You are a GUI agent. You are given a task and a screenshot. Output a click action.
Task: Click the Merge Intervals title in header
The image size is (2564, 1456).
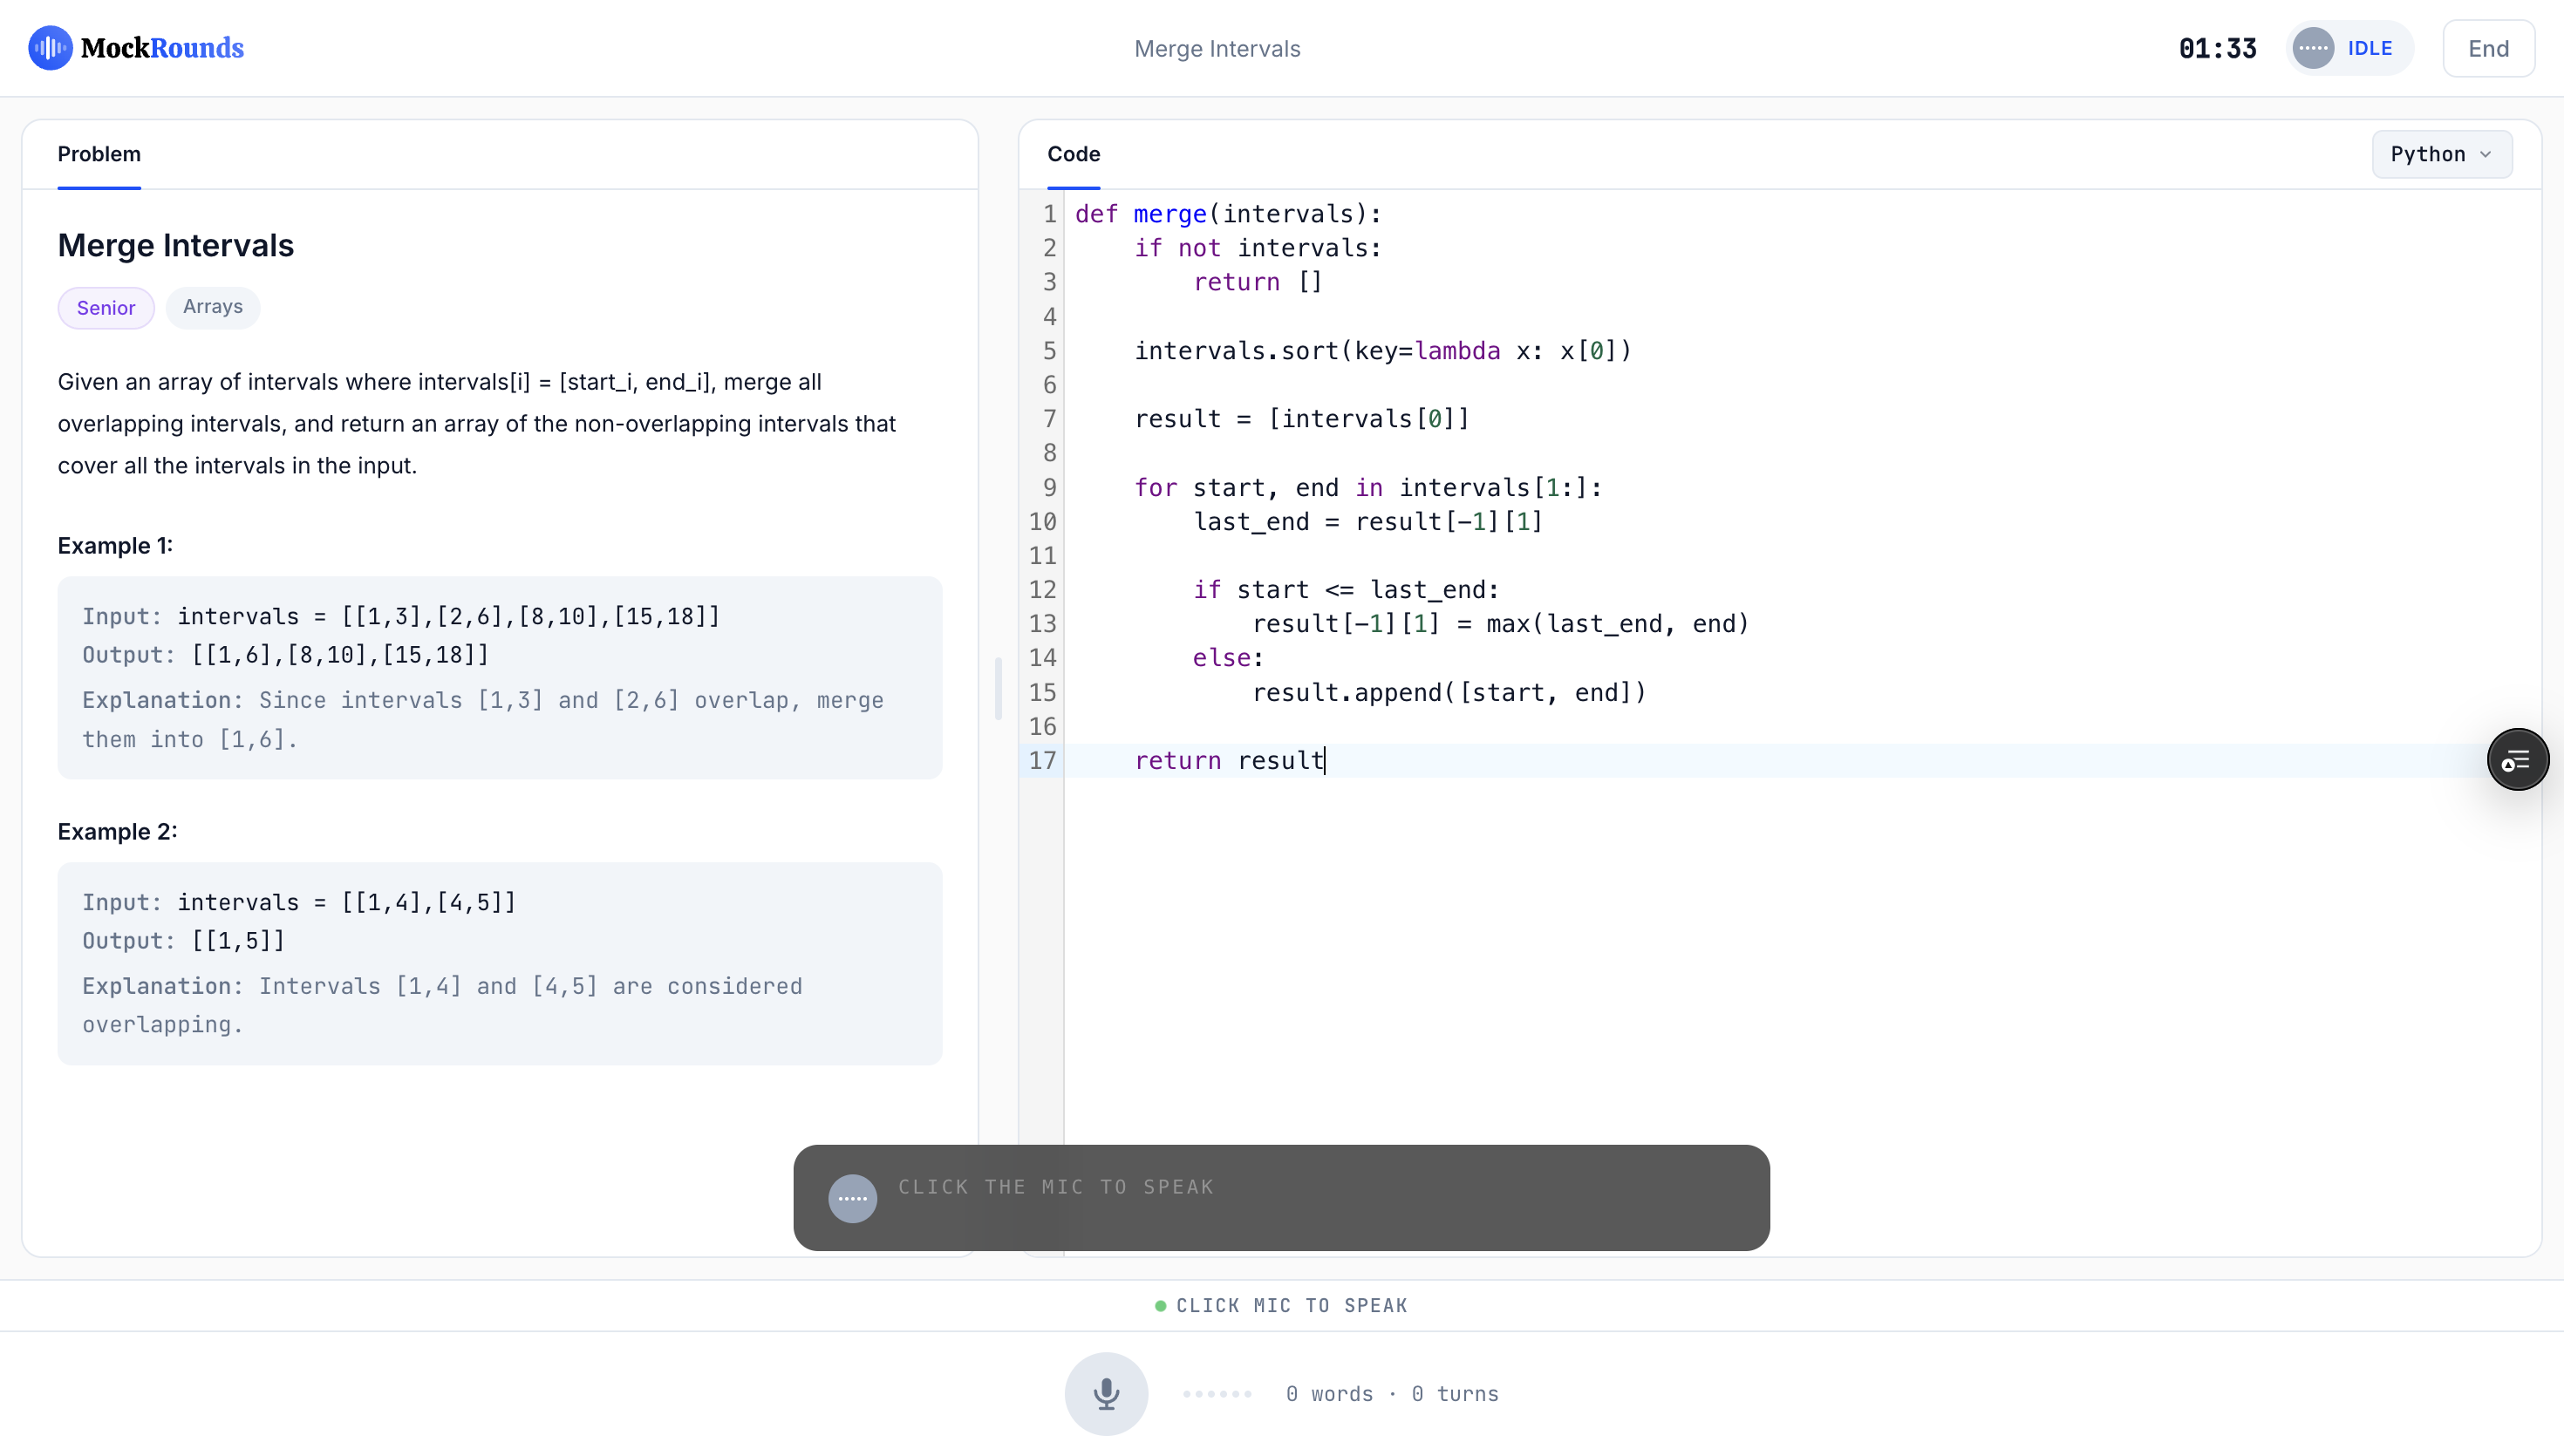click(x=1217, y=48)
